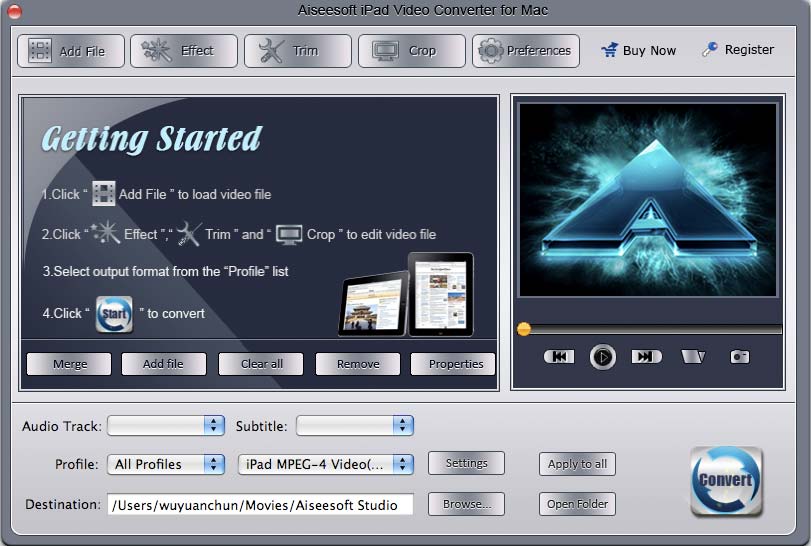Click the Clear all button
The height and width of the screenshot is (546, 811).
tap(262, 364)
